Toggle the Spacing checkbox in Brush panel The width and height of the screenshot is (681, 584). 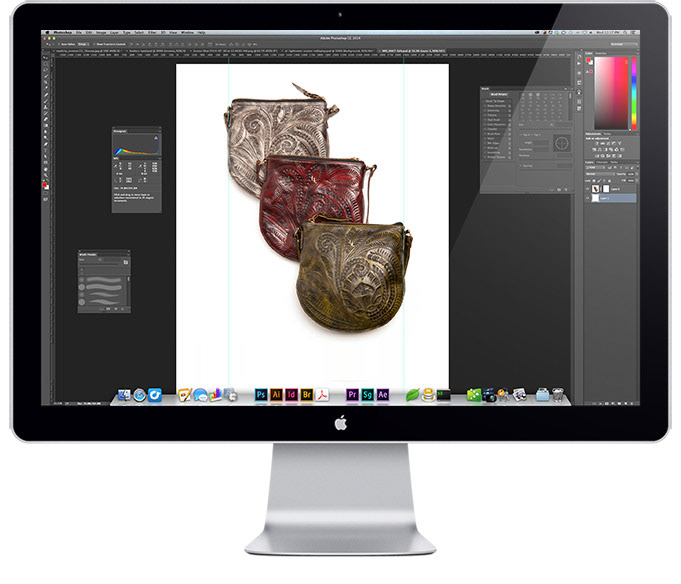click(x=521, y=166)
